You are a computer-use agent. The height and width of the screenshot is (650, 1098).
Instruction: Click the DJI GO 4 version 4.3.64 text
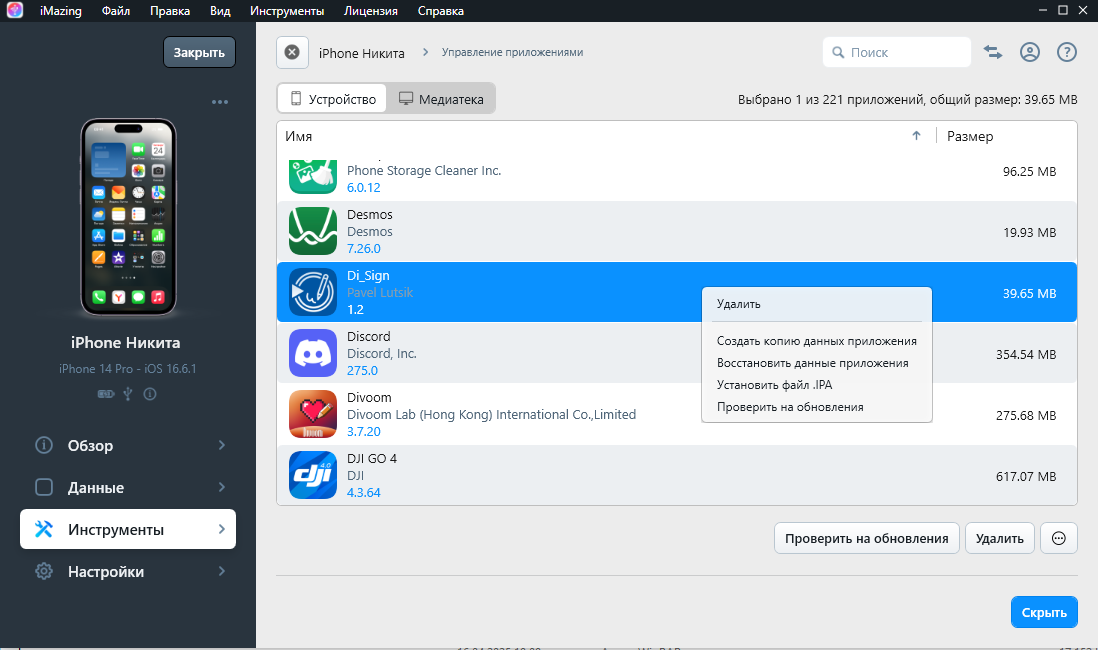coord(363,492)
